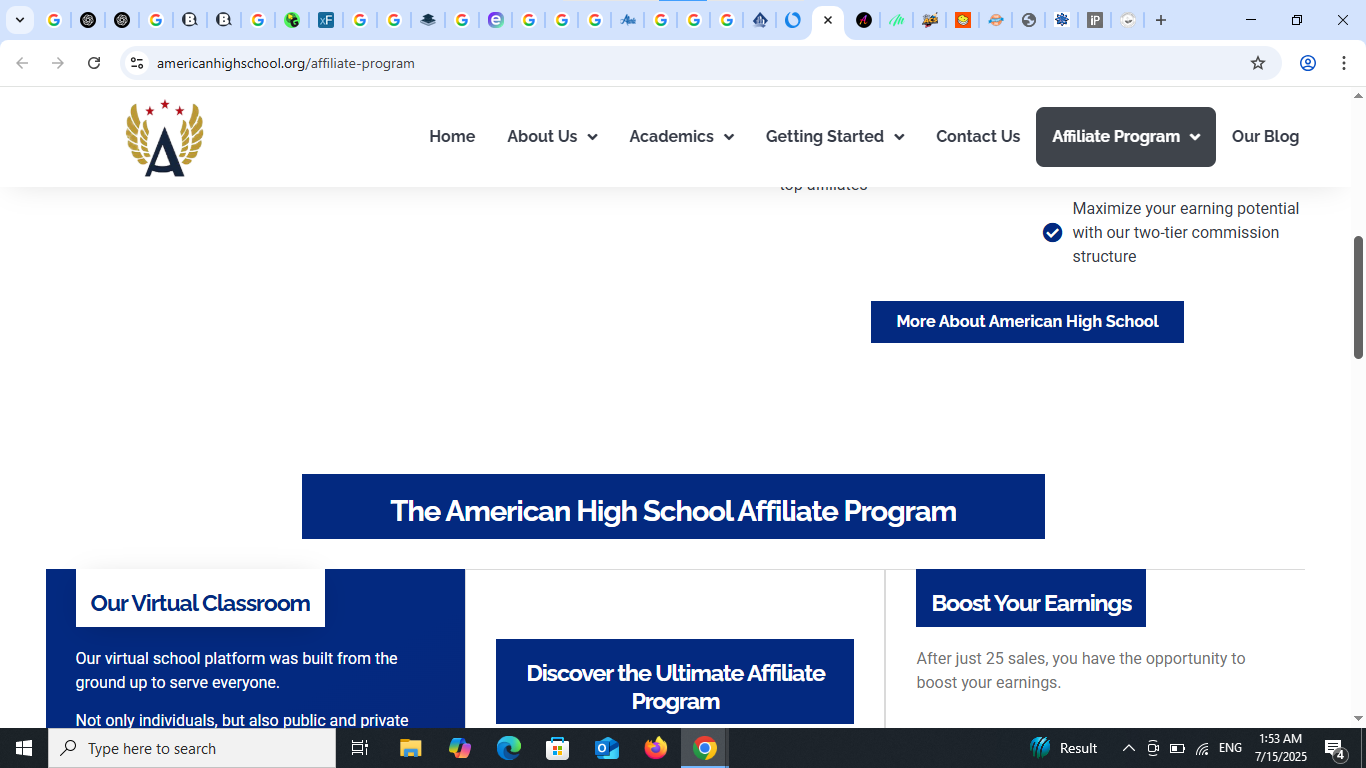Click Discover the Ultimate Affiliate Program heading
Screen dimensions: 1366x768
(x=675, y=687)
